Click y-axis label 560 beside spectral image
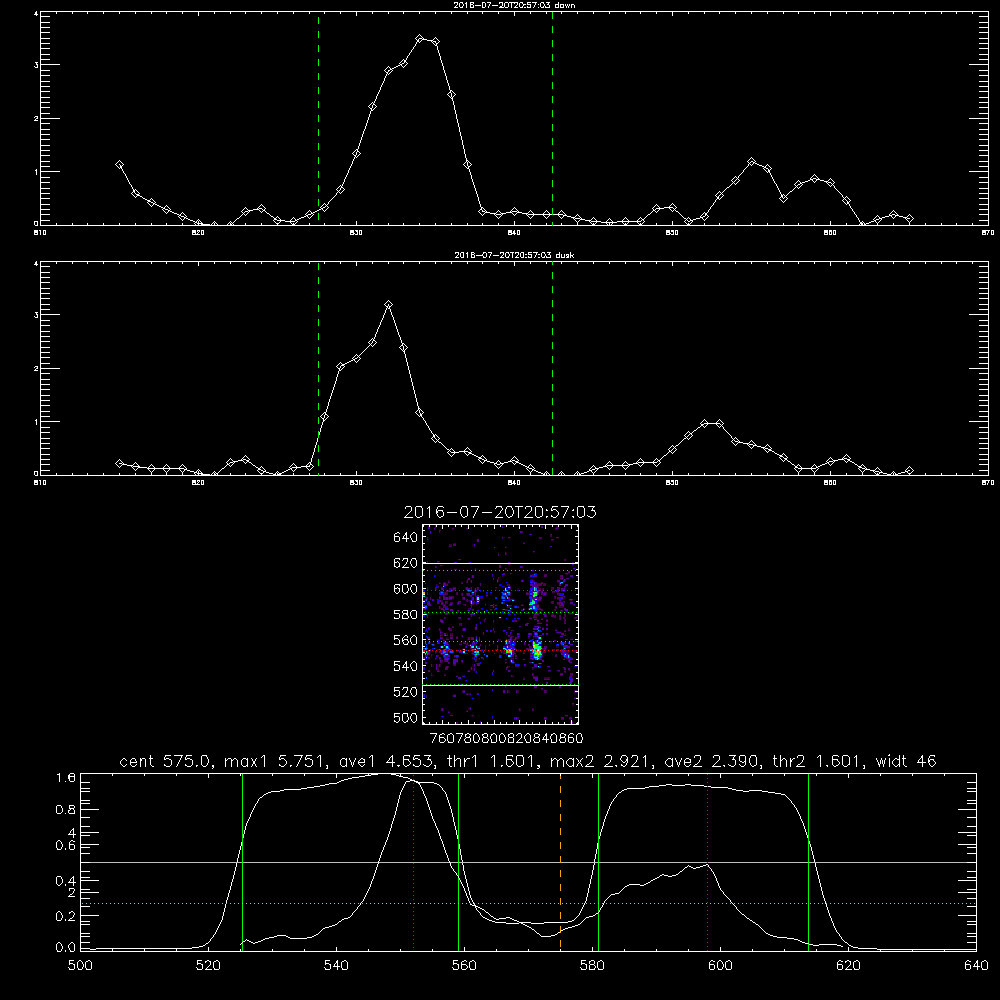This screenshot has width=1000, height=1000. (x=406, y=640)
